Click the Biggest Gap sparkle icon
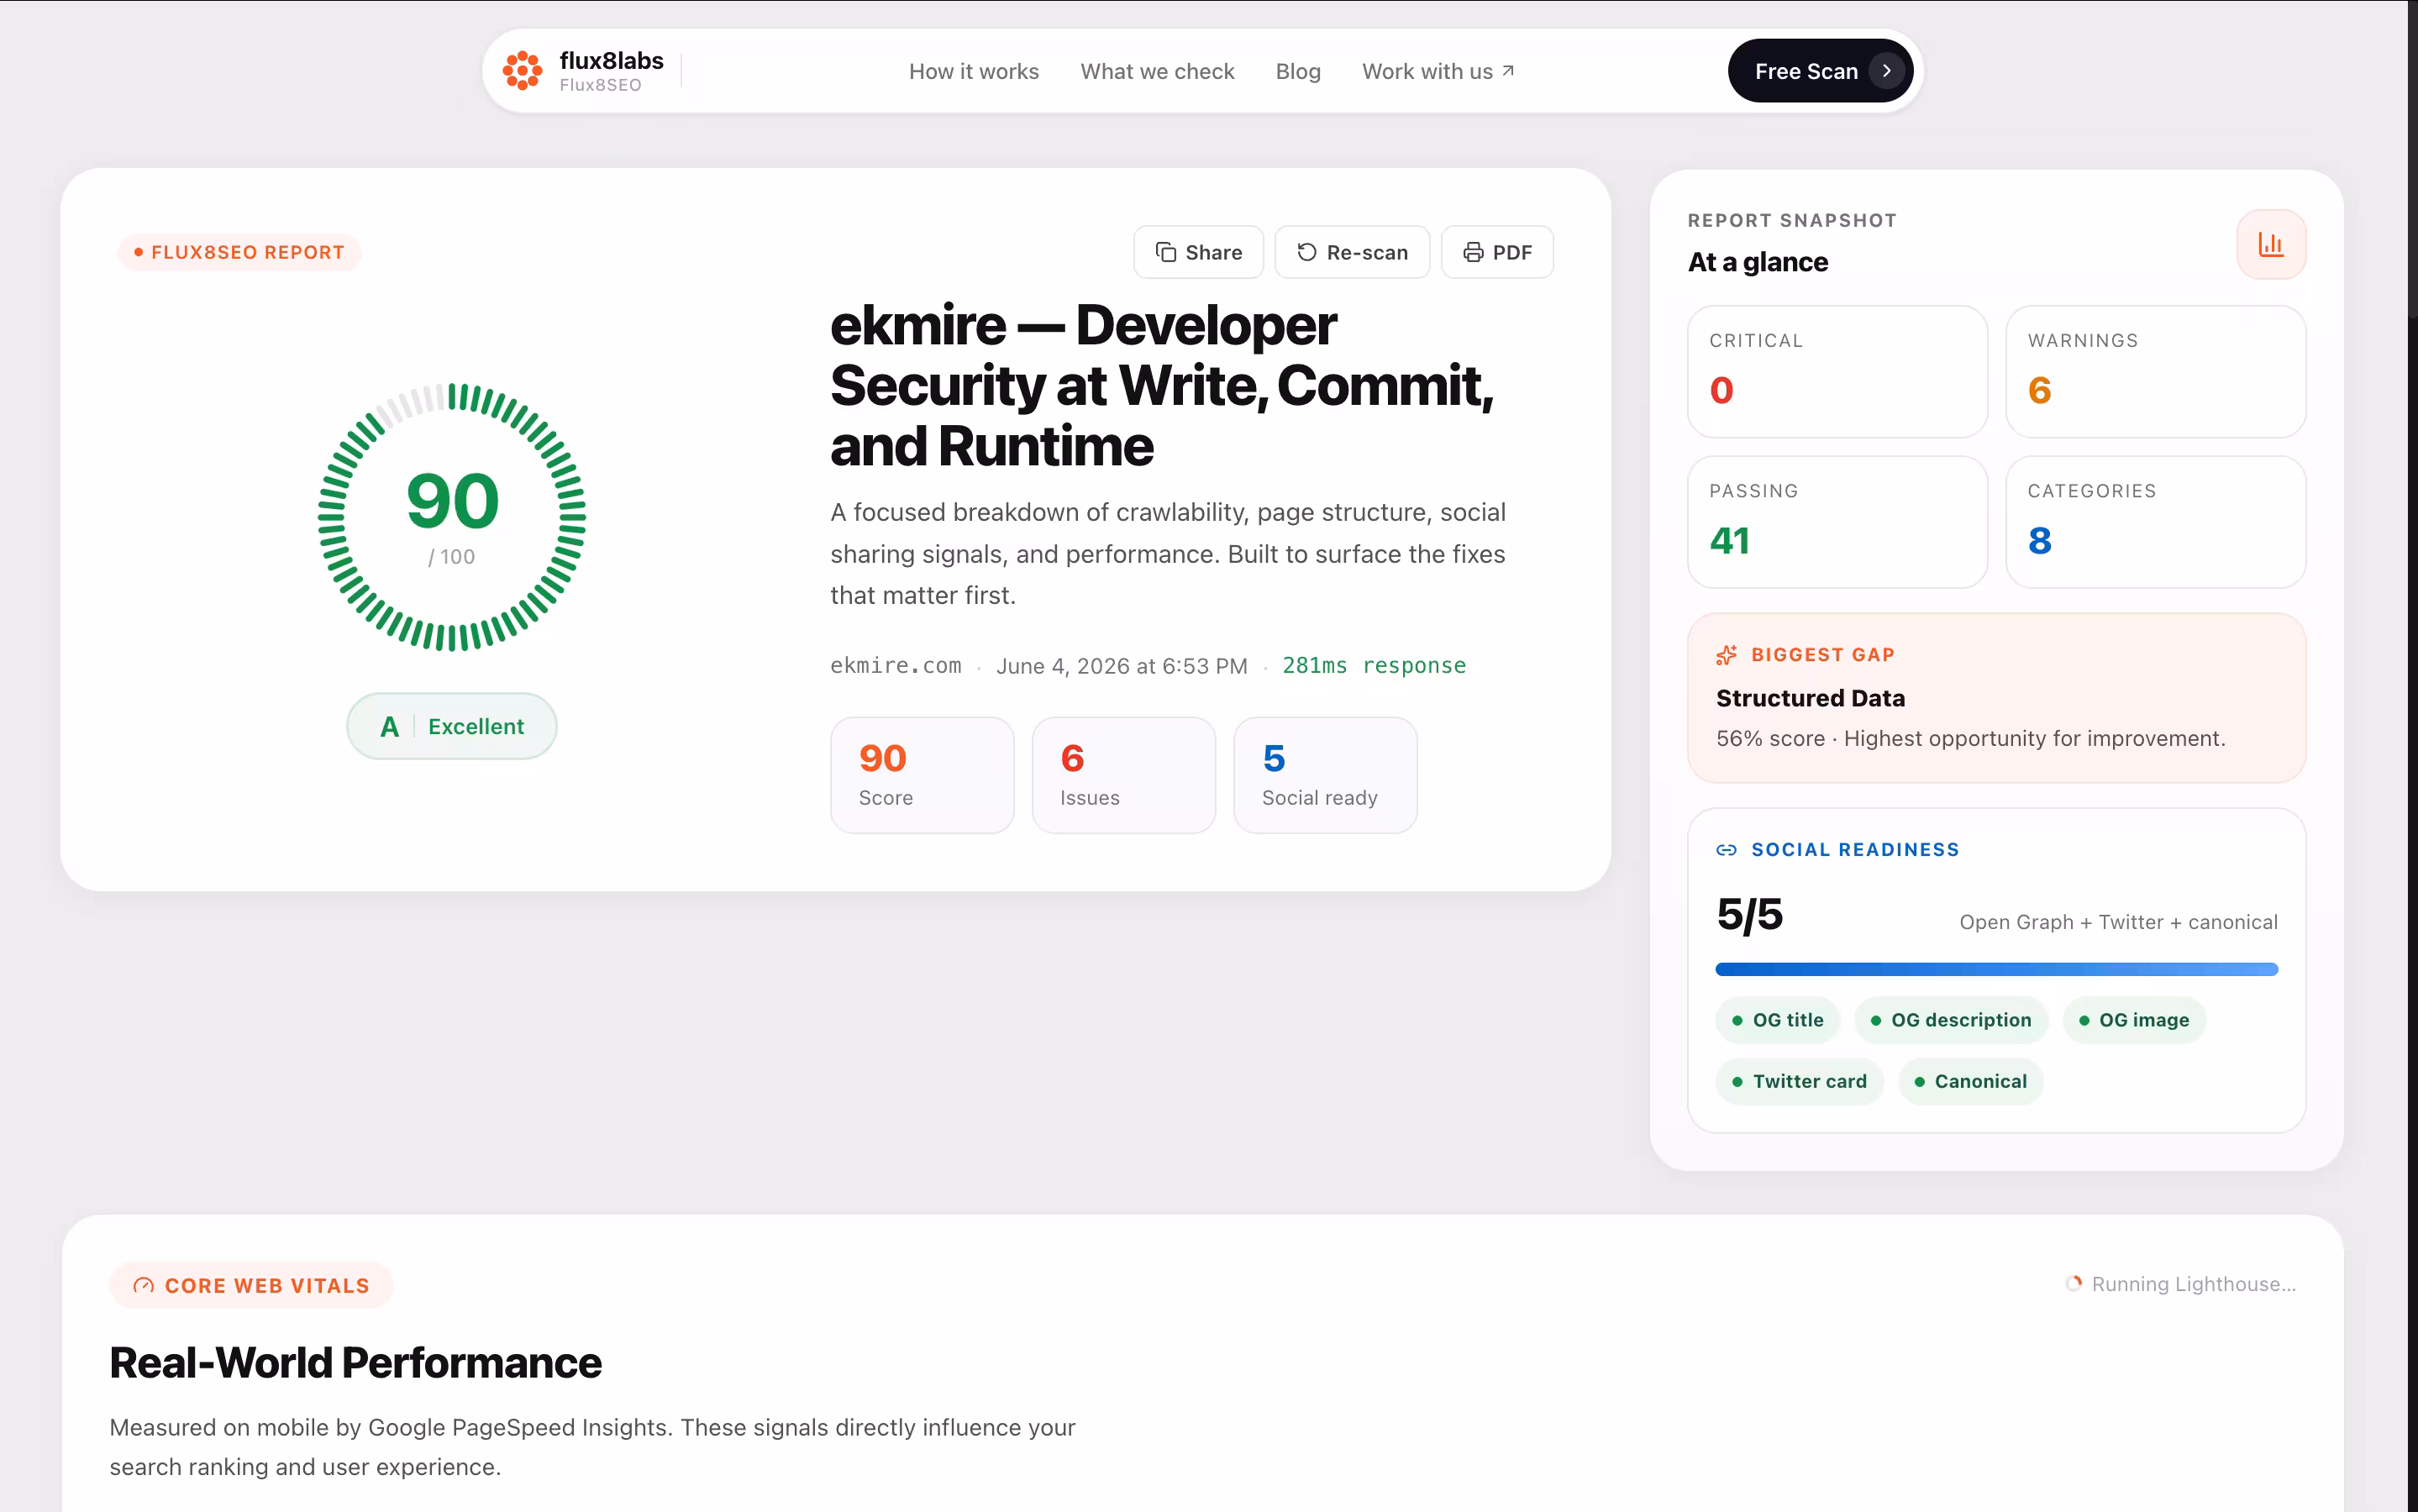The height and width of the screenshot is (1512, 2418). (x=1726, y=655)
